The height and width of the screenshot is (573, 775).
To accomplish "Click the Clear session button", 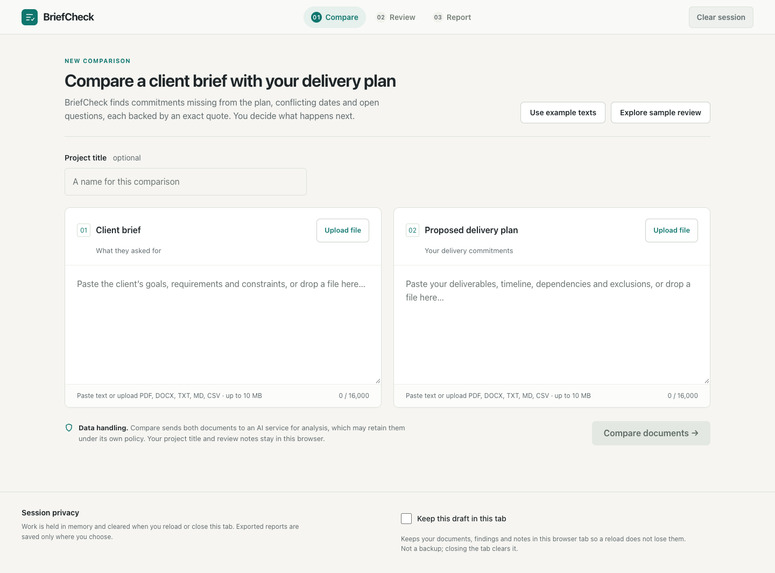I will coord(721,17).
